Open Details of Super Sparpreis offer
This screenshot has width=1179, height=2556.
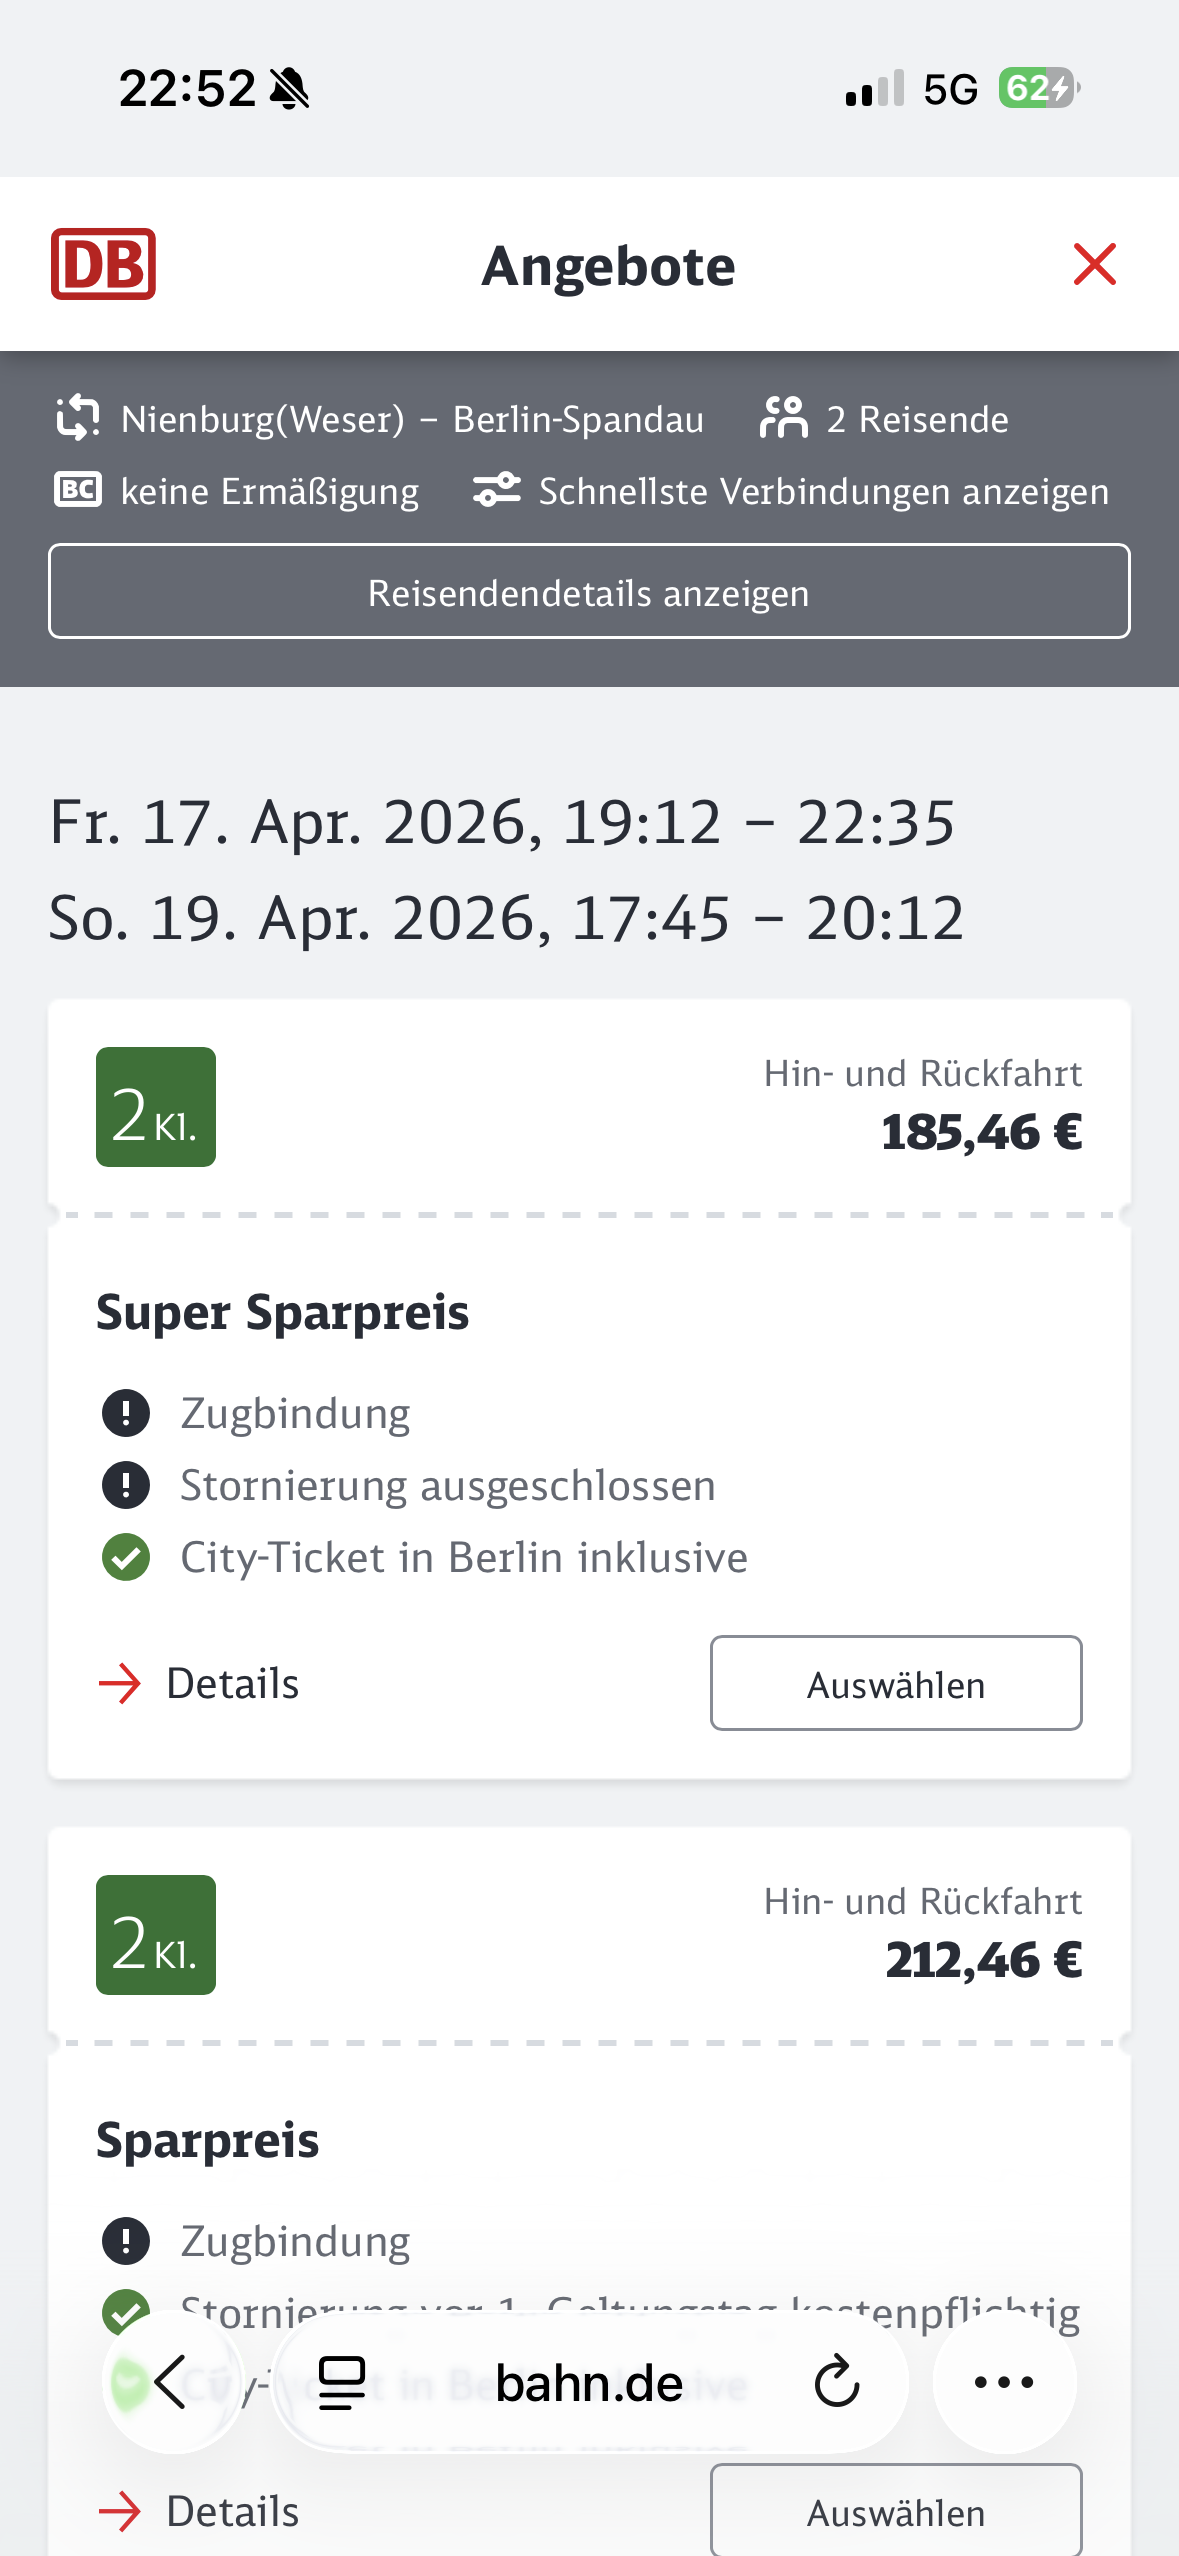click(x=200, y=1684)
